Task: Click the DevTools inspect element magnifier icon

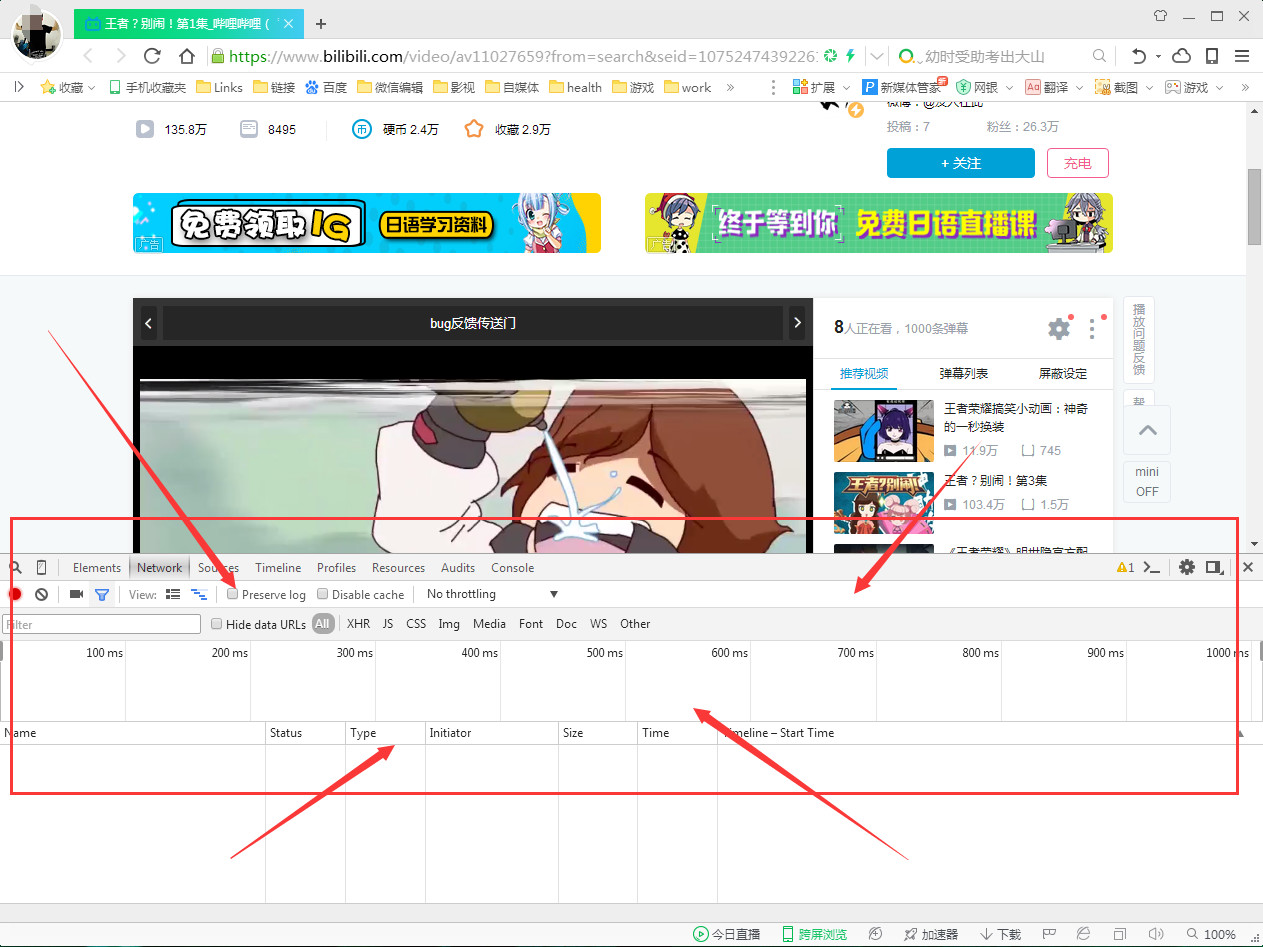Action: pyautogui.click(x=15, y=567)
